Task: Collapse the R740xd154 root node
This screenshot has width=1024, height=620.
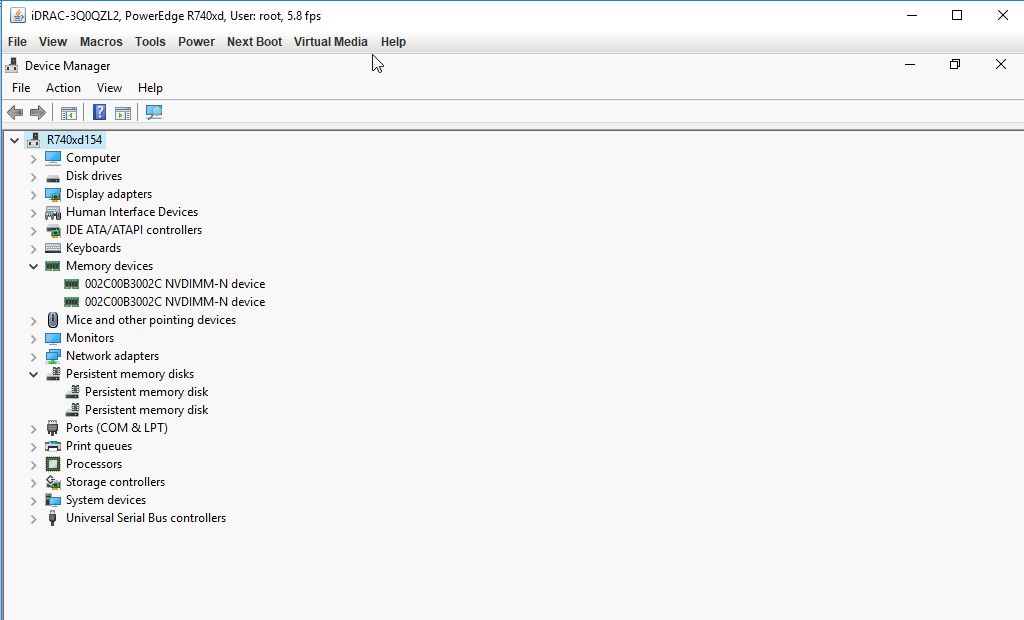Action: point(14,140)
